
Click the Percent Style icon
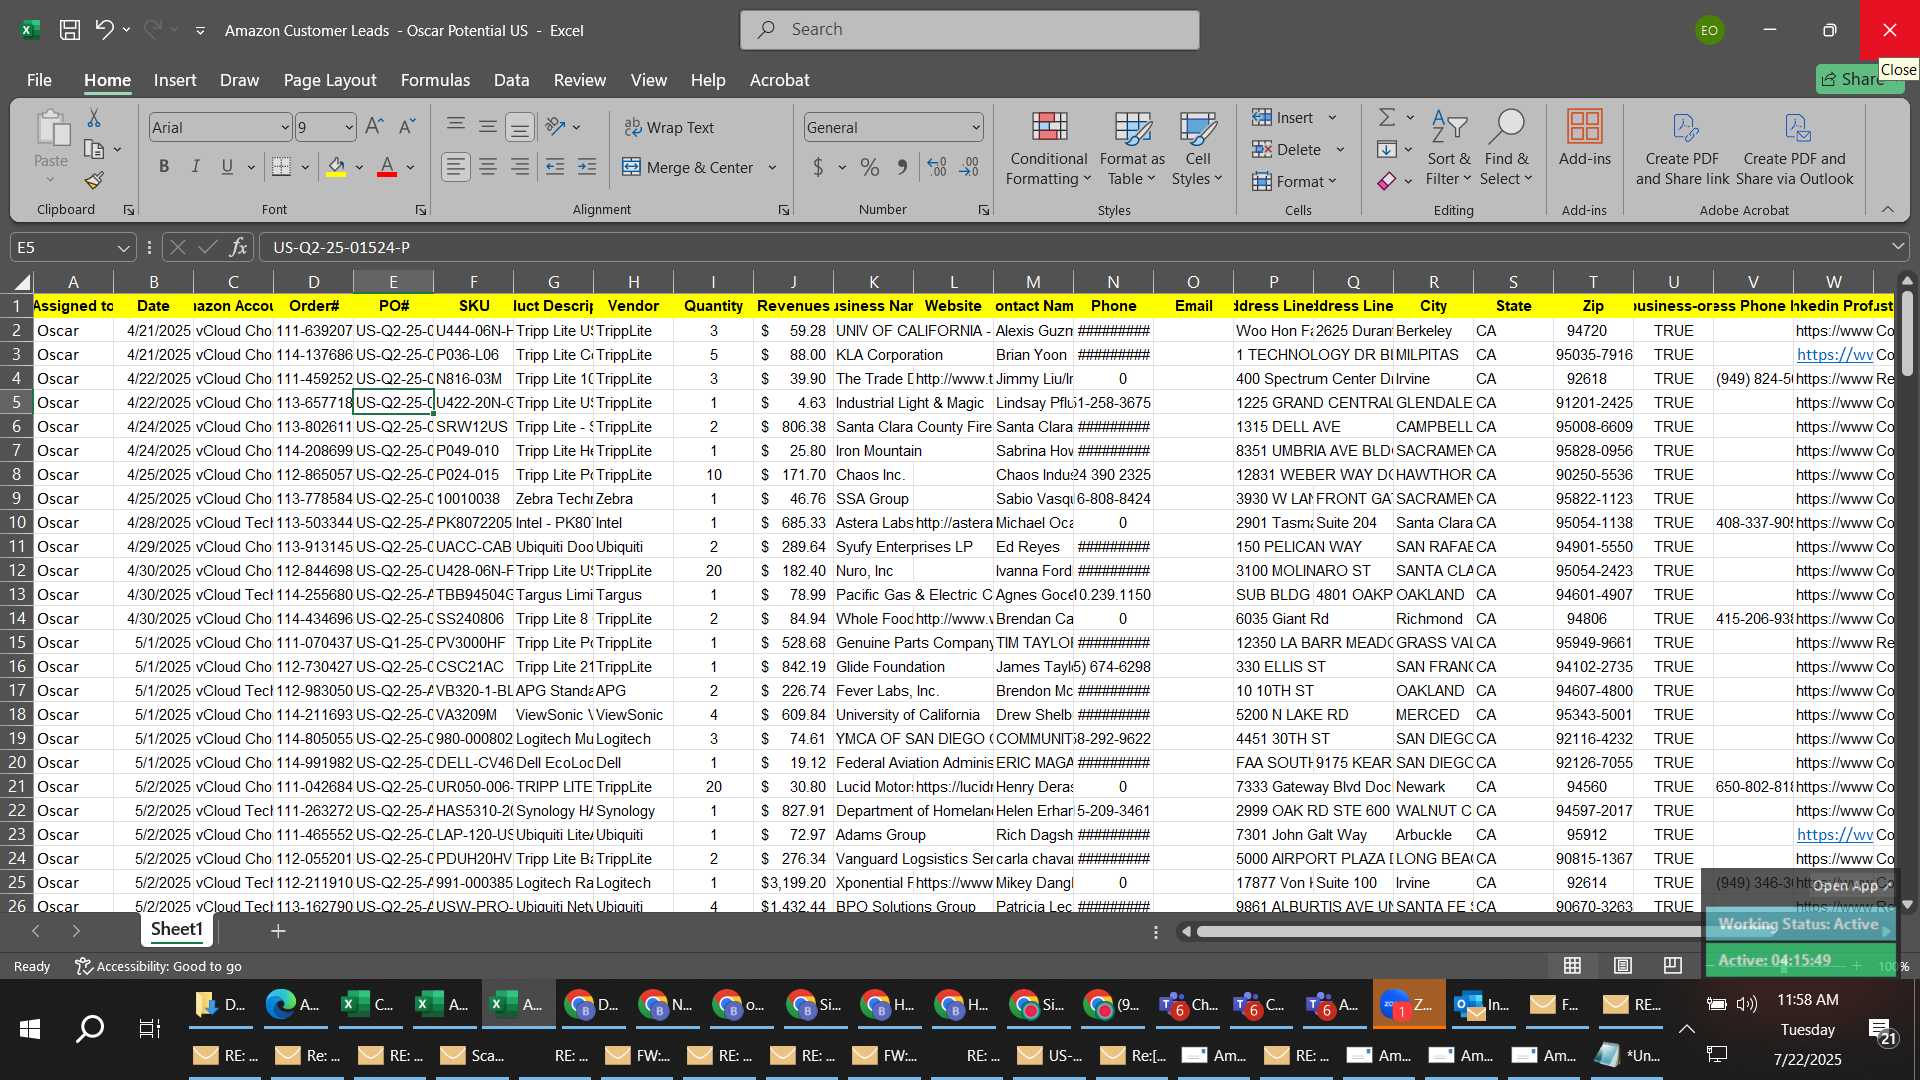(x=870, y=168)
